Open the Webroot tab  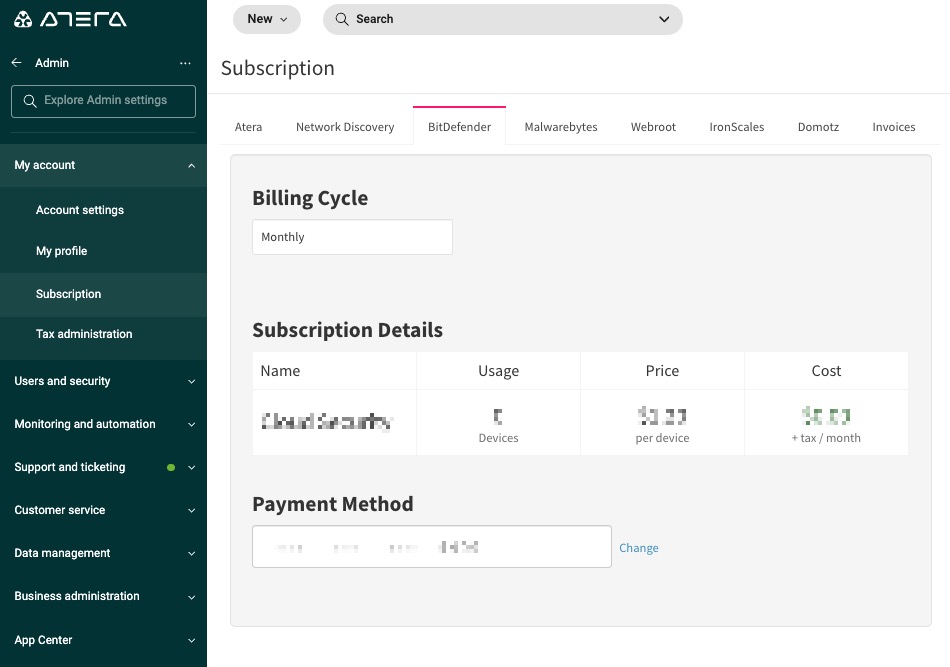click(653, 127)
